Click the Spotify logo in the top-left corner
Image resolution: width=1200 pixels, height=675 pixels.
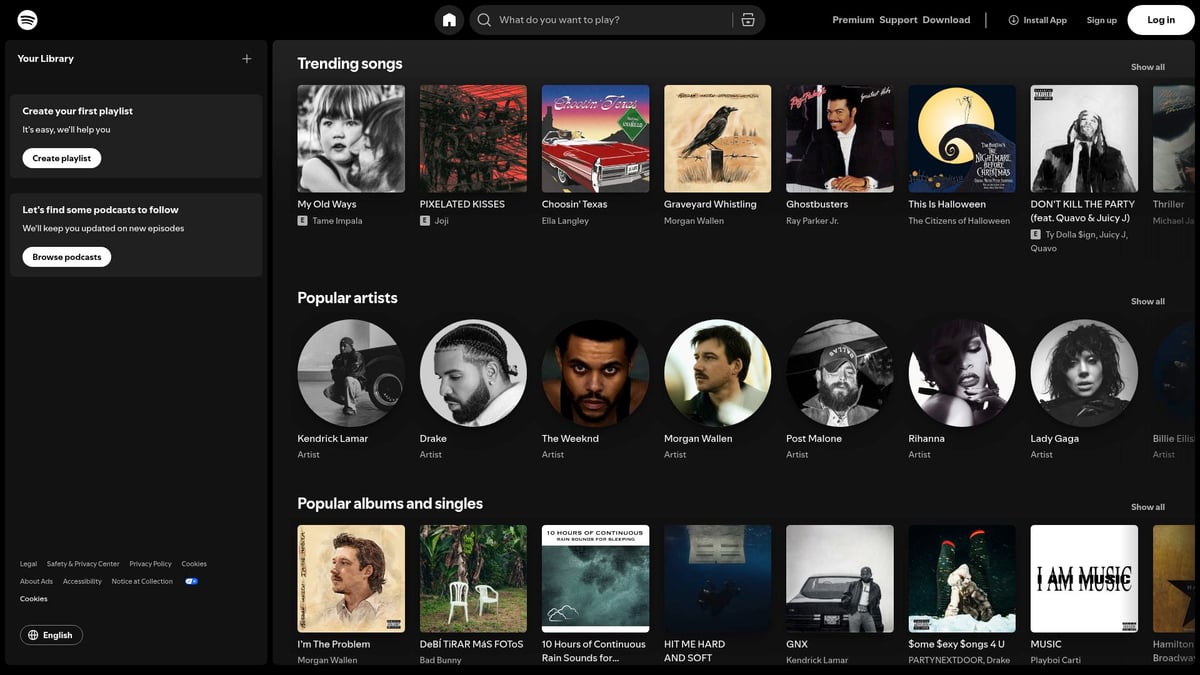click(27, 18)
